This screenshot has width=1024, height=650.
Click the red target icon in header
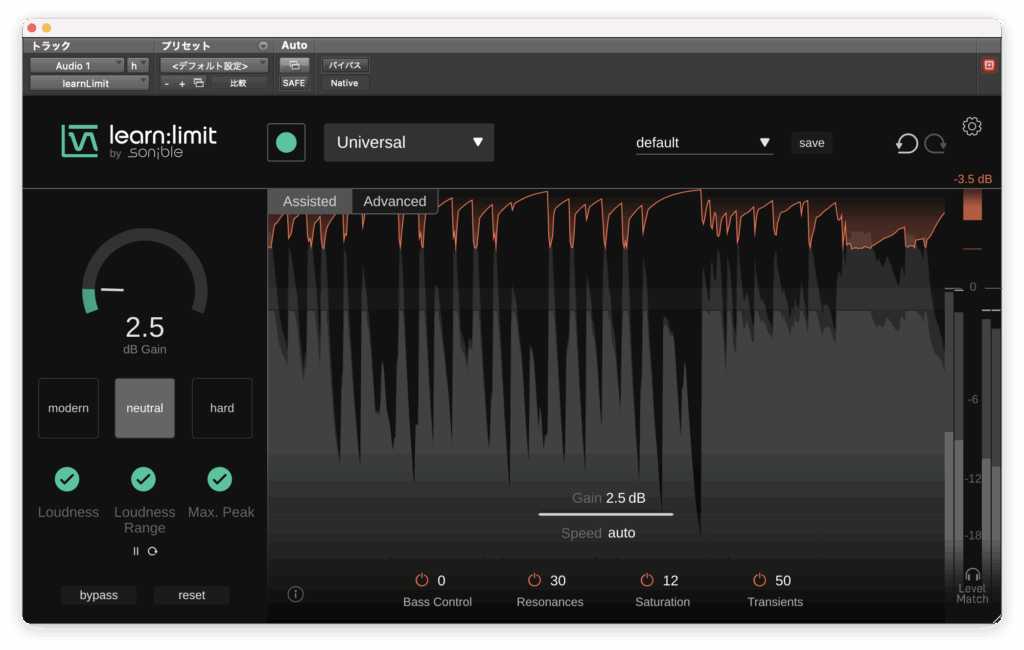coord(989,65)
